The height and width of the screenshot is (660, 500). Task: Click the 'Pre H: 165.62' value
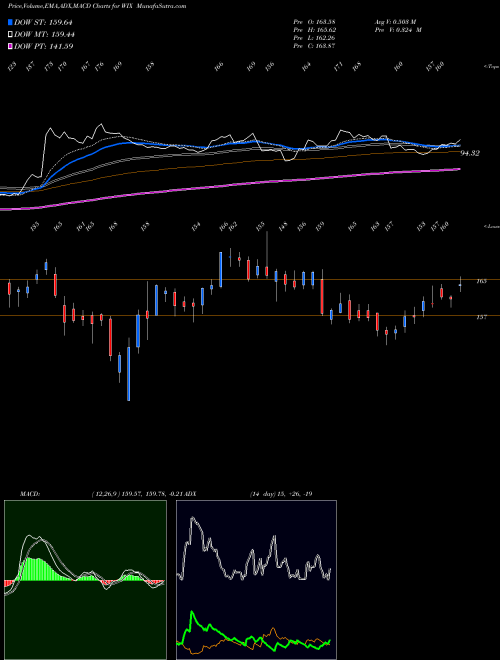click(314, 30)
